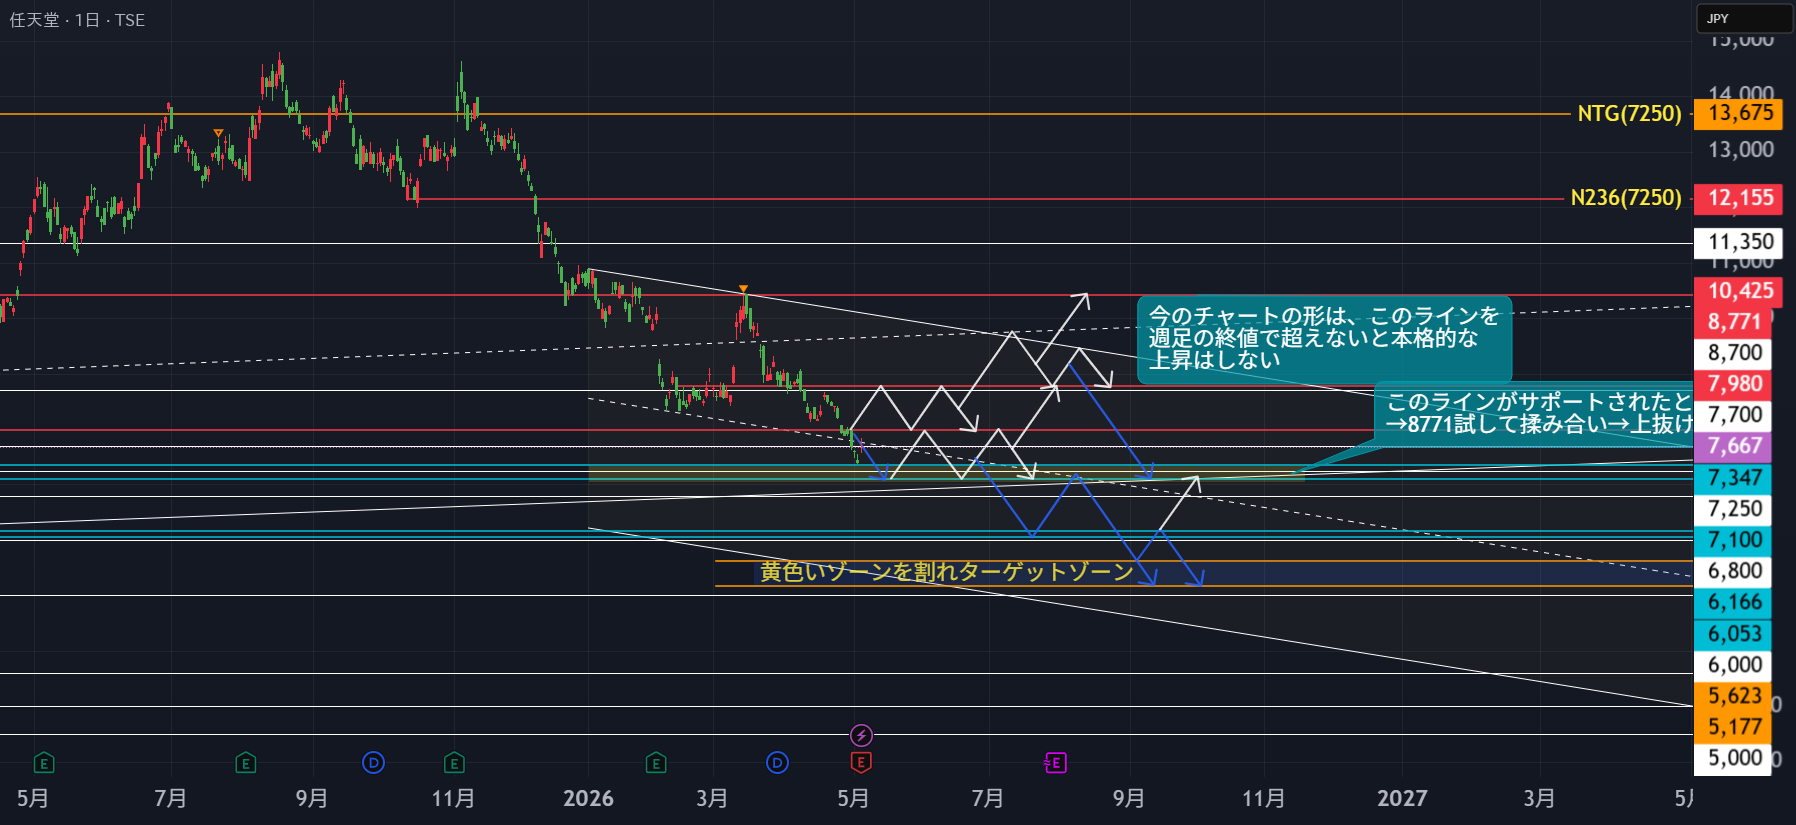Select the callout mentioning 8771試して揉み合い
Image resolution: width=1796 pixels, height=825 pixels.
click(1535, 413)
